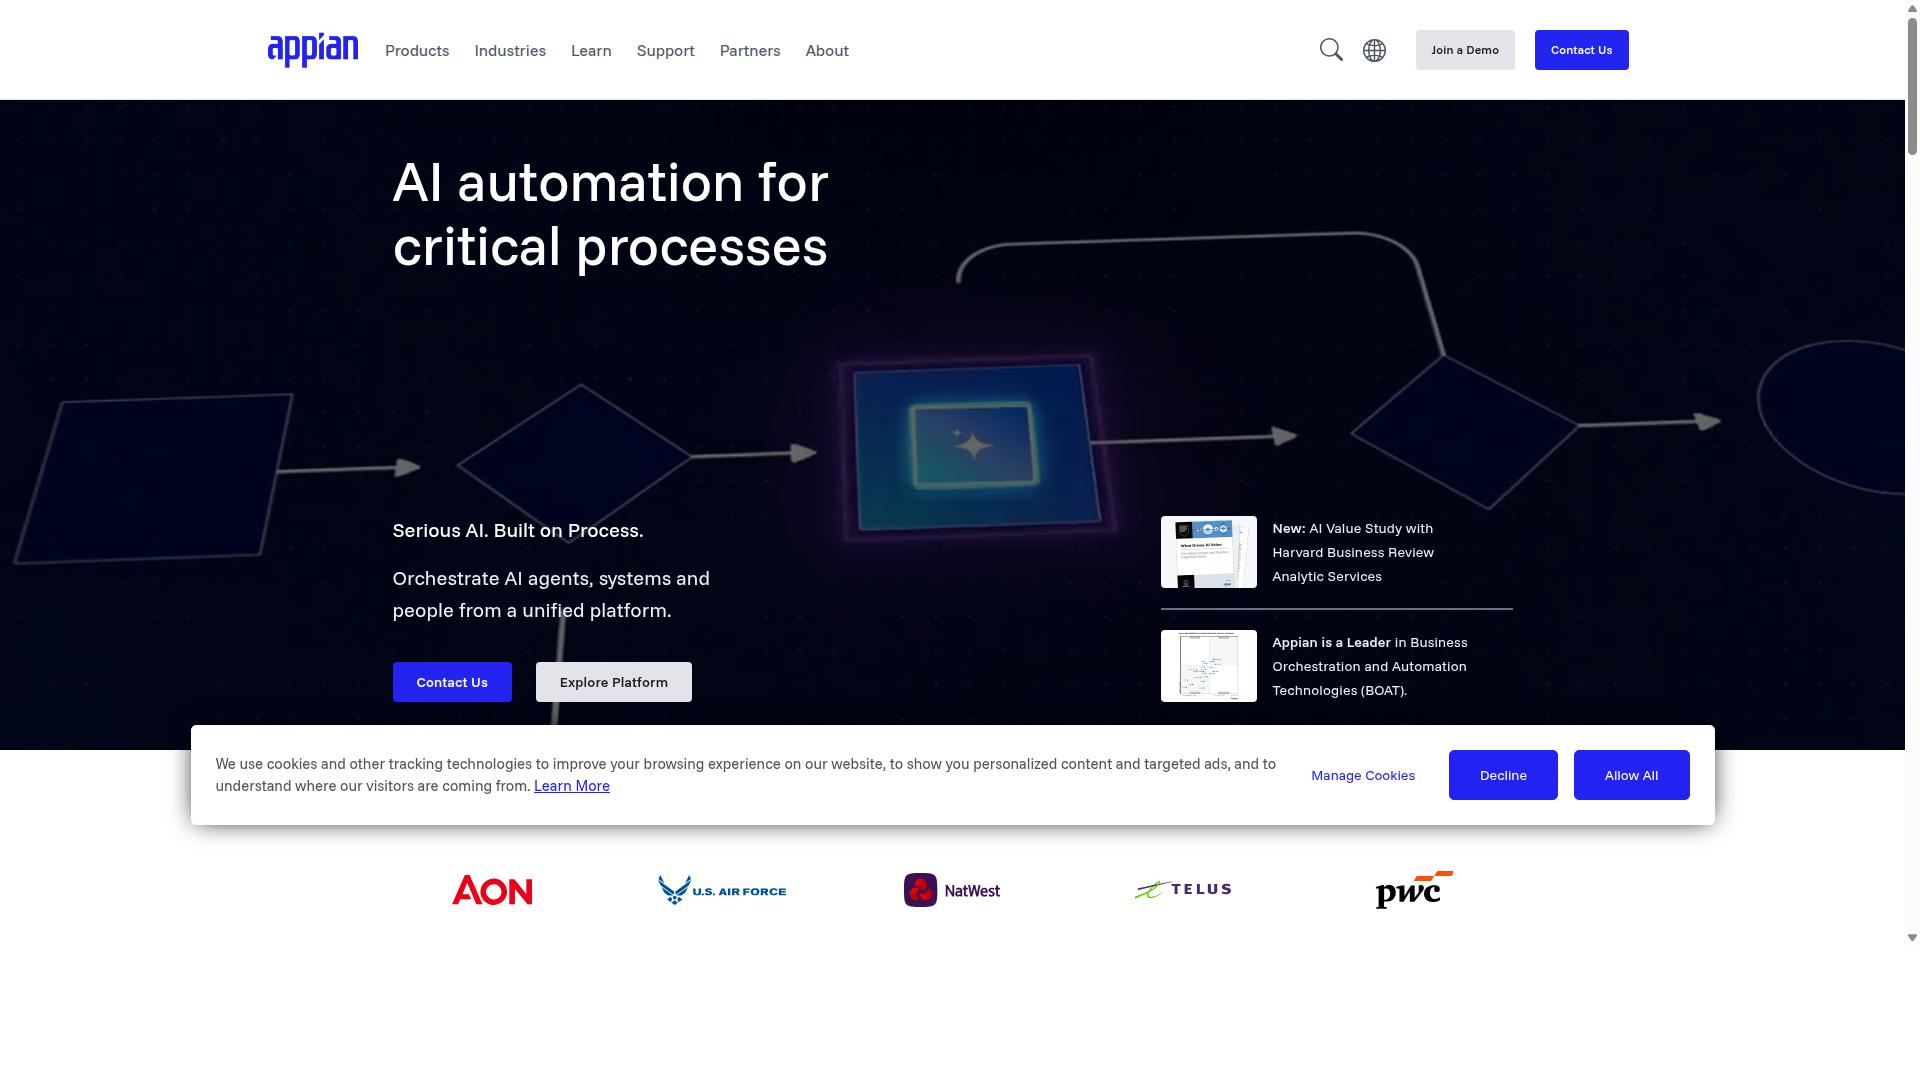Screen dimensions: 1920x1080
Task: Follow the Learn More cookie link
Action: tap(572, 786)
